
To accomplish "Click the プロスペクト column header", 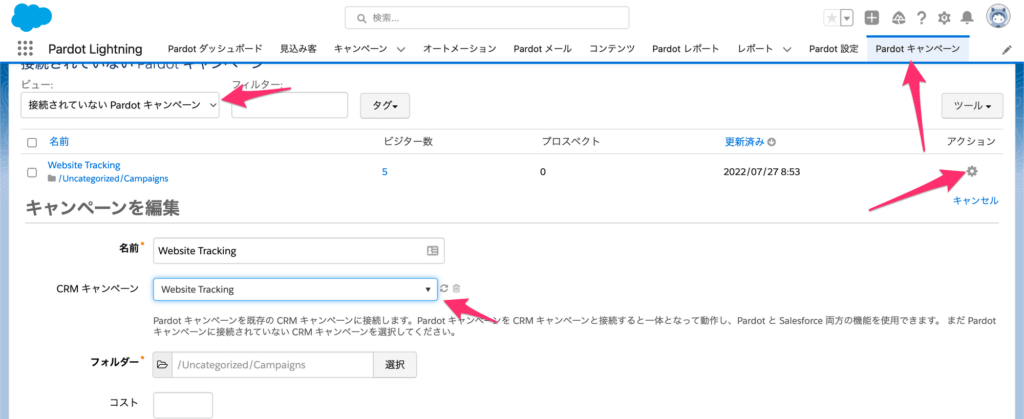I will (x=571, y=142).
